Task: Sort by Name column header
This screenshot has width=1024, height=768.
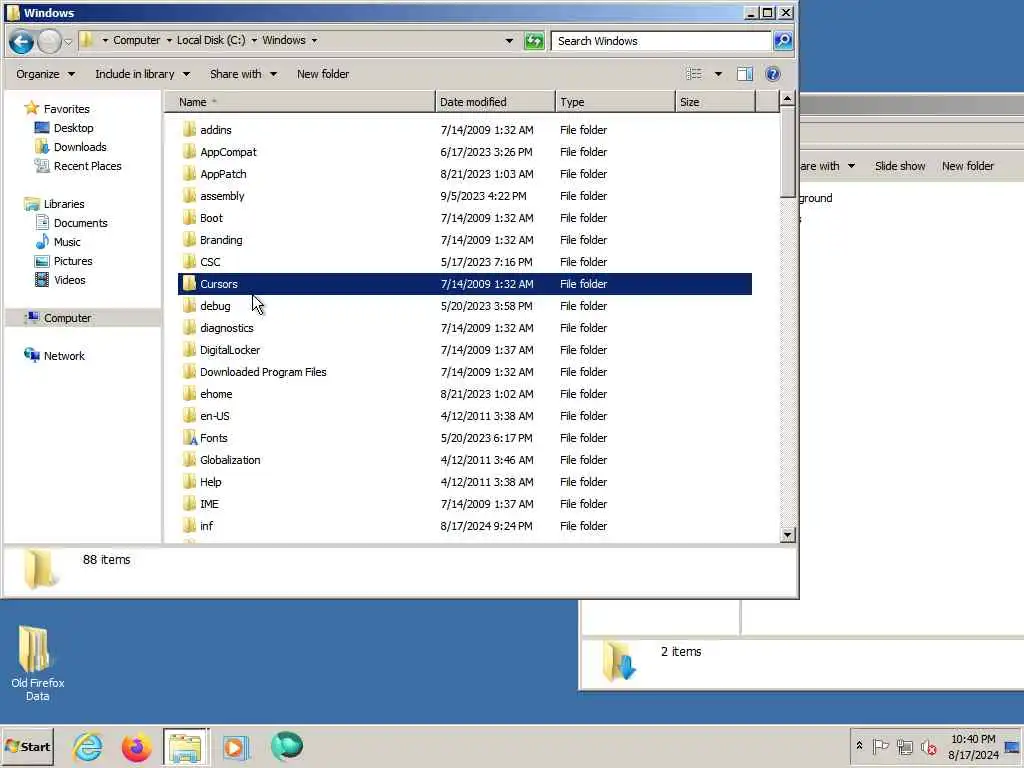Action: (x=299, y=102)
